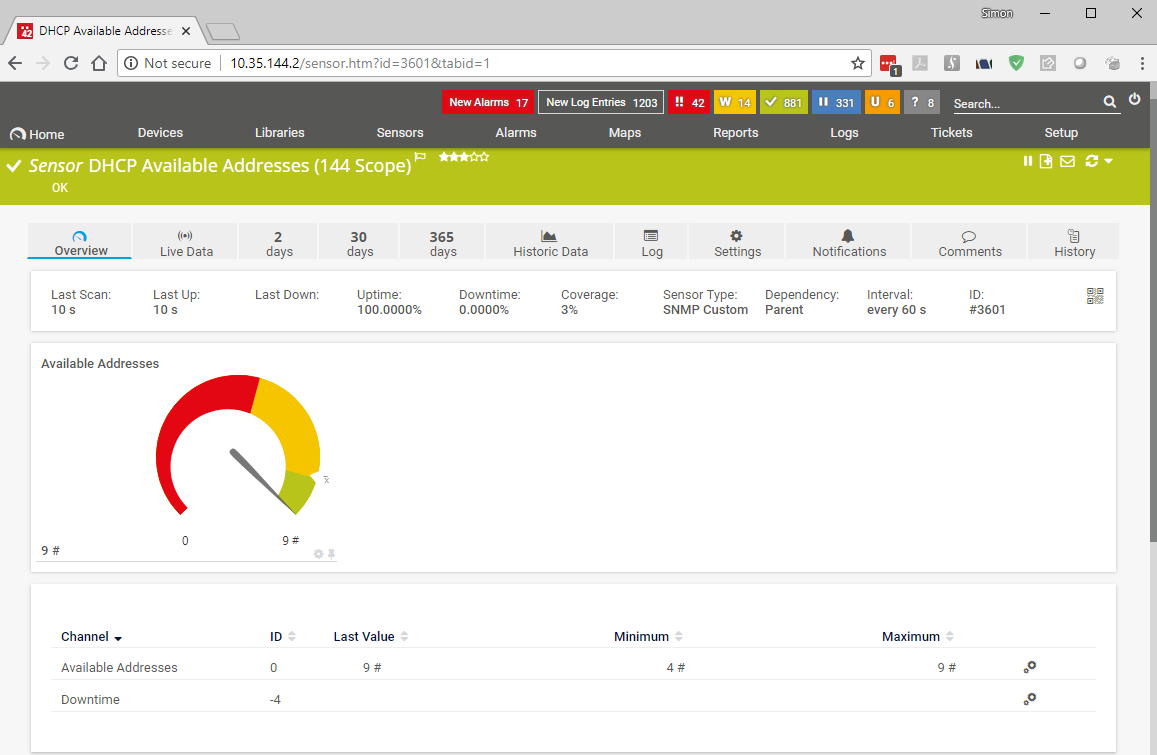Toggle the sensor flag marker
The height and width of the screenshot is (755, 1157).
(x=421, y=157)
